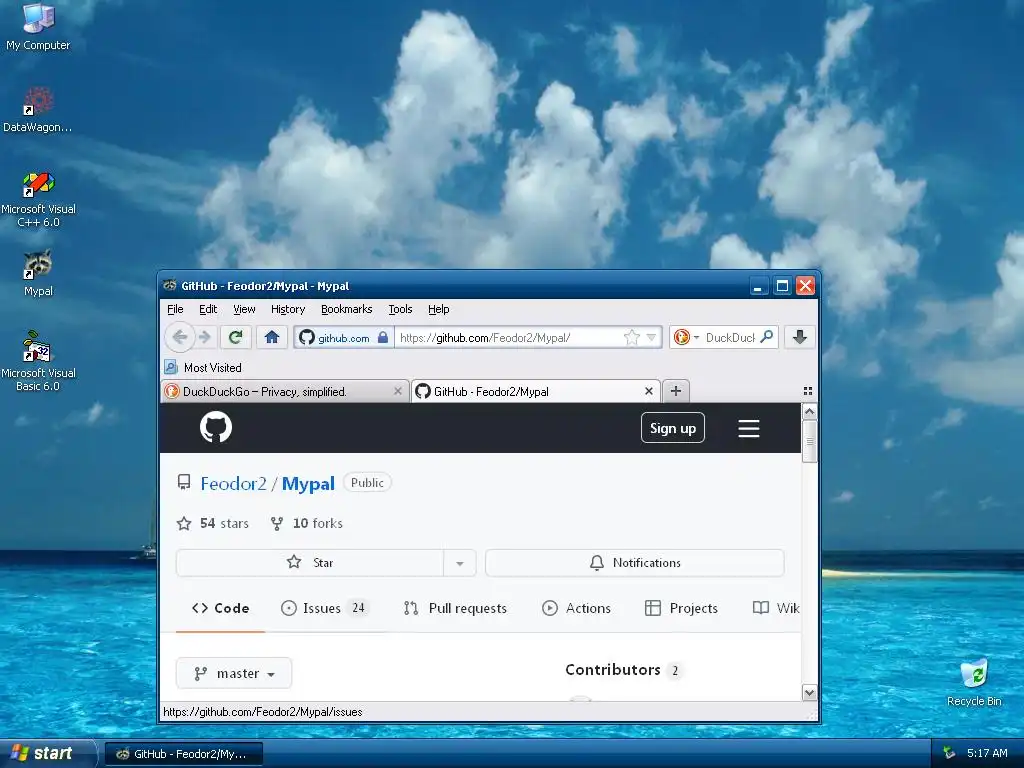1024x768 pixels.
Task: Reload the current page
Action: point(236,337)
